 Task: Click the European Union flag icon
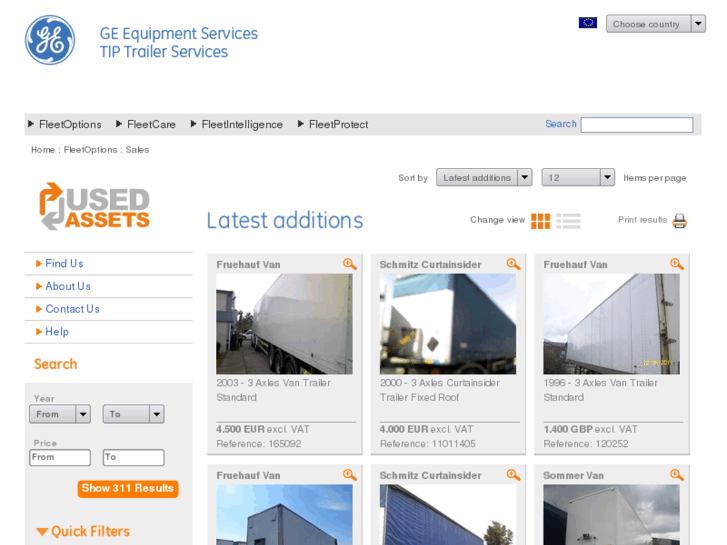click(587, 22)
